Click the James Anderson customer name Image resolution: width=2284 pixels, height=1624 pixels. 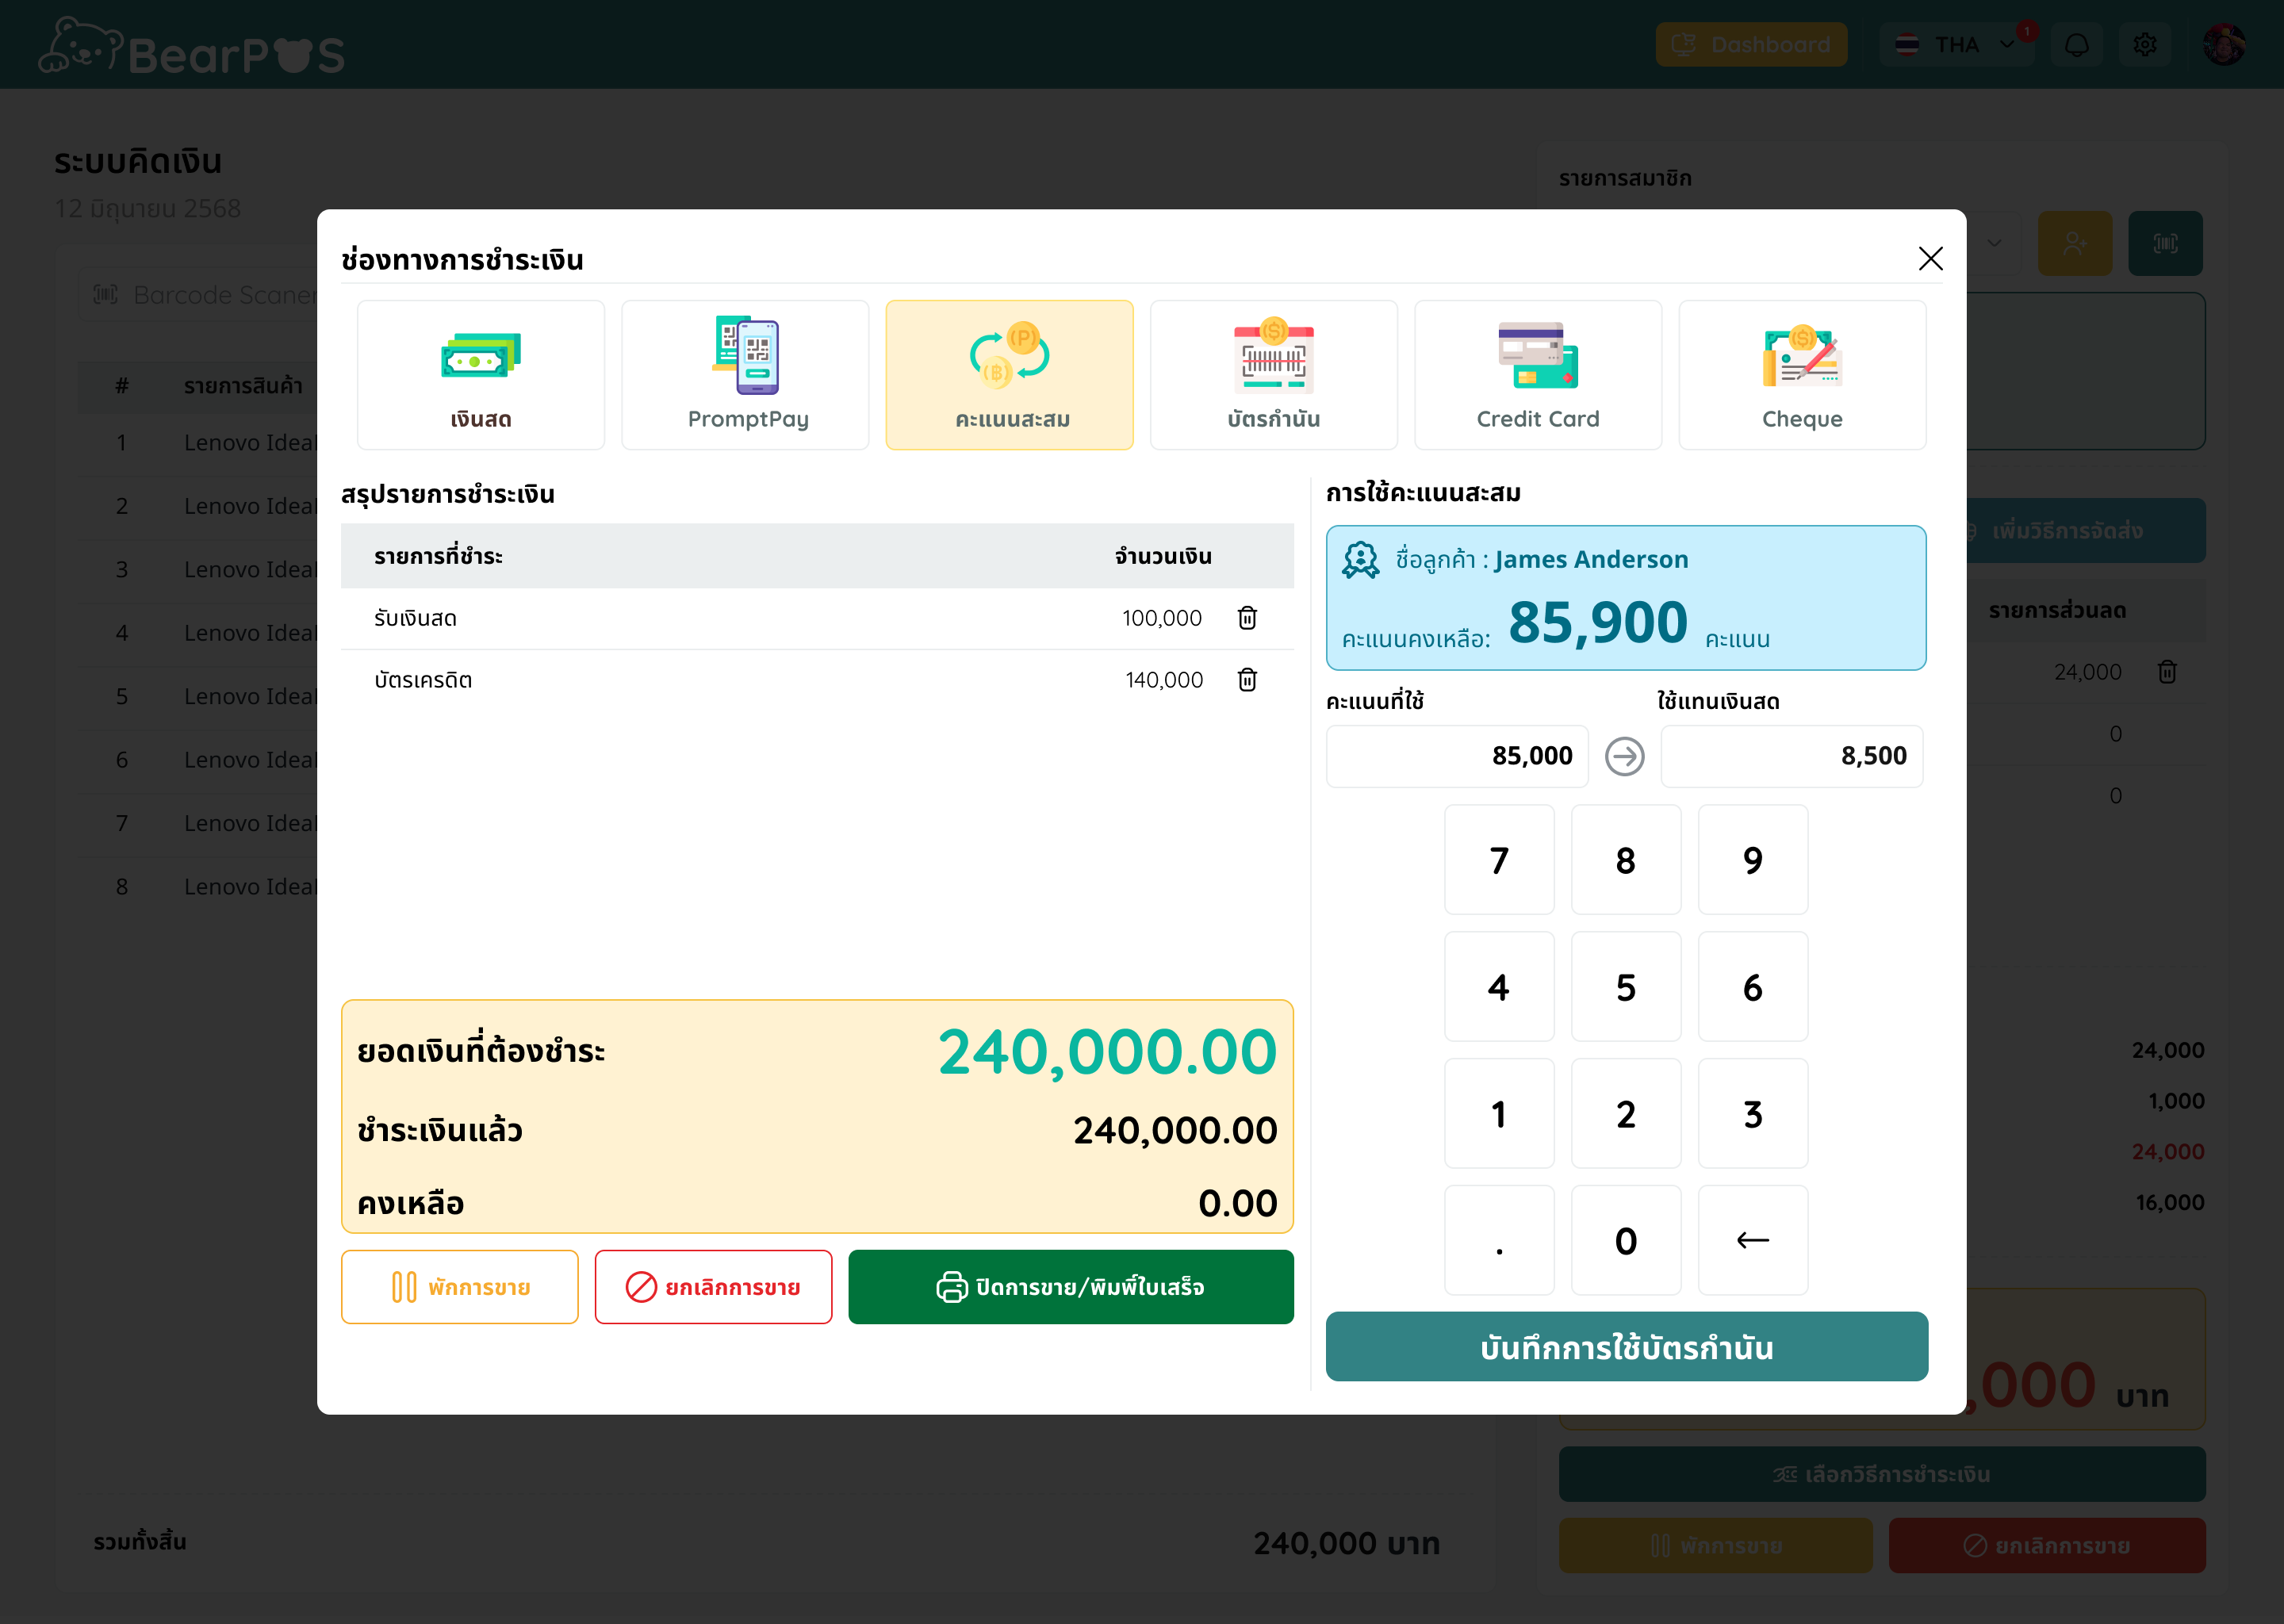coord(1591,559)
